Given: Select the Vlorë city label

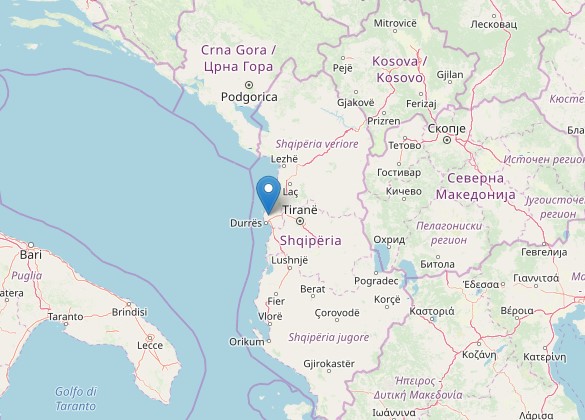Looking at the screenshot, I should 270,316.
